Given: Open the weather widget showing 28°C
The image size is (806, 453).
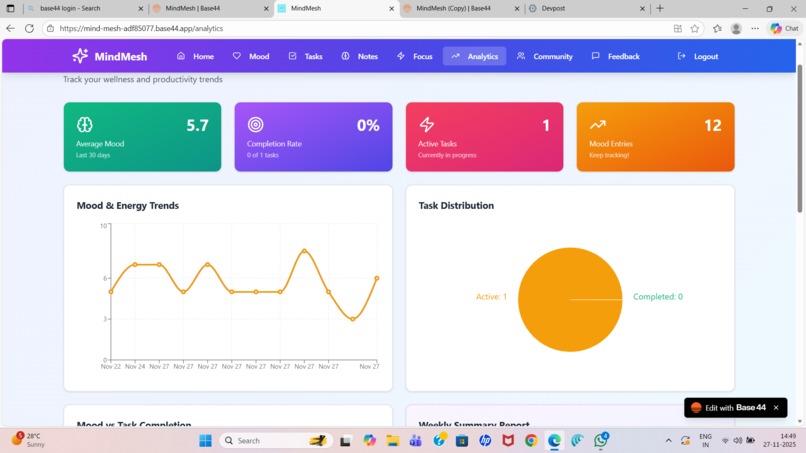Looking at the screenshot, I should [30, 440].
